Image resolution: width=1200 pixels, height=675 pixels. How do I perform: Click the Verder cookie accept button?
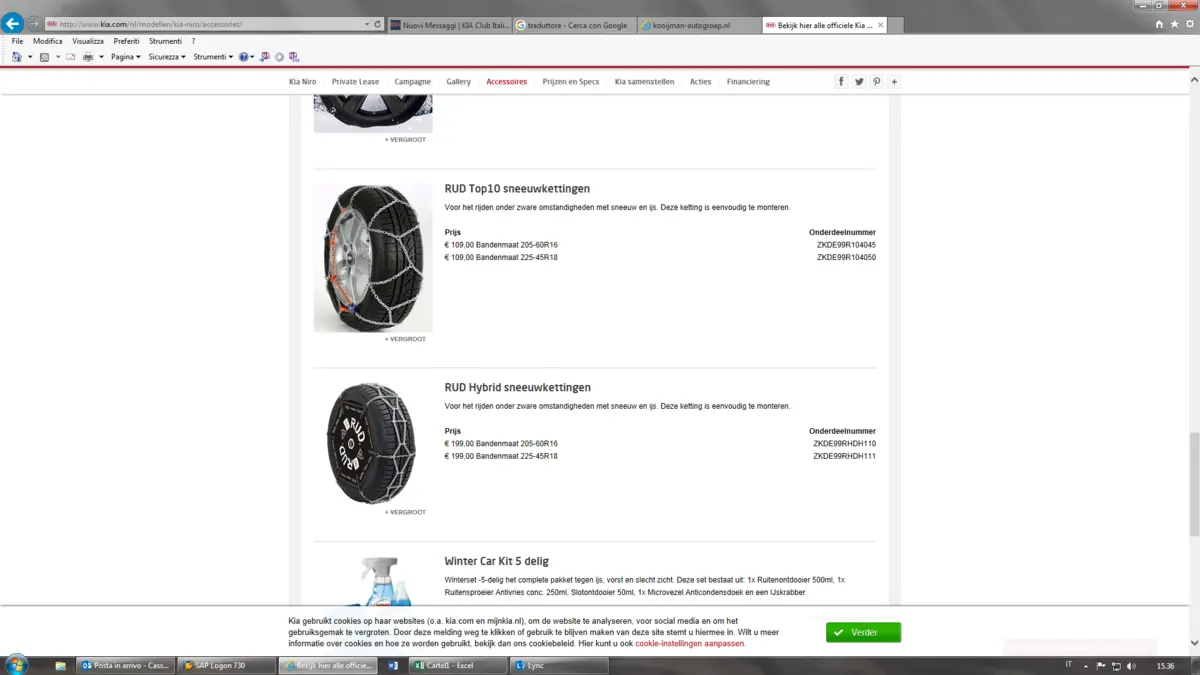(x=863, y=632)
